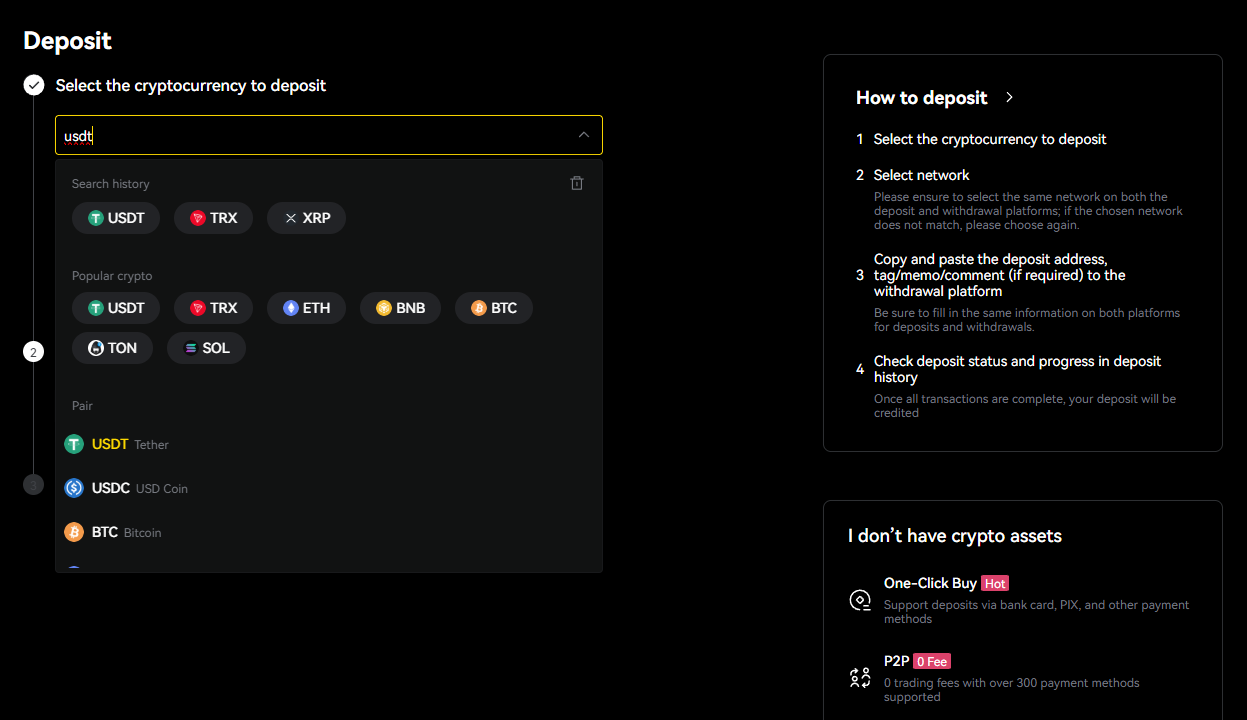The image size is (1247, 720).
Task: Click the Tether logo in the Pair list
Action: [74, 444]
